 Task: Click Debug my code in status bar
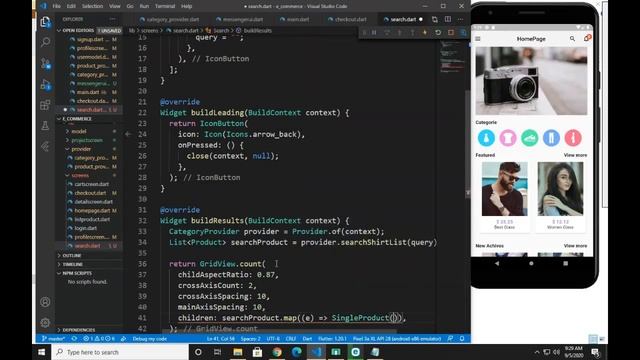149,339
